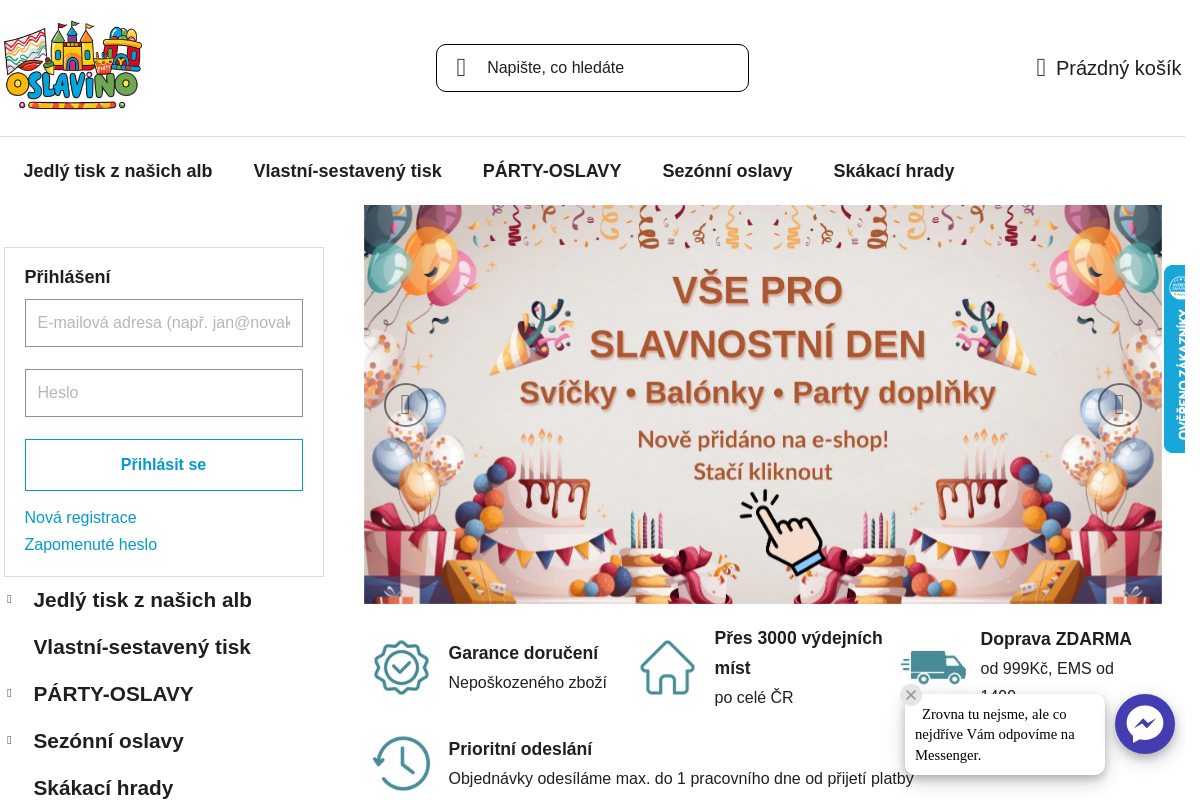Viewport: 1200px width, 800px height.
Task: Click the Oslavino logo
Action: [73, 65]
